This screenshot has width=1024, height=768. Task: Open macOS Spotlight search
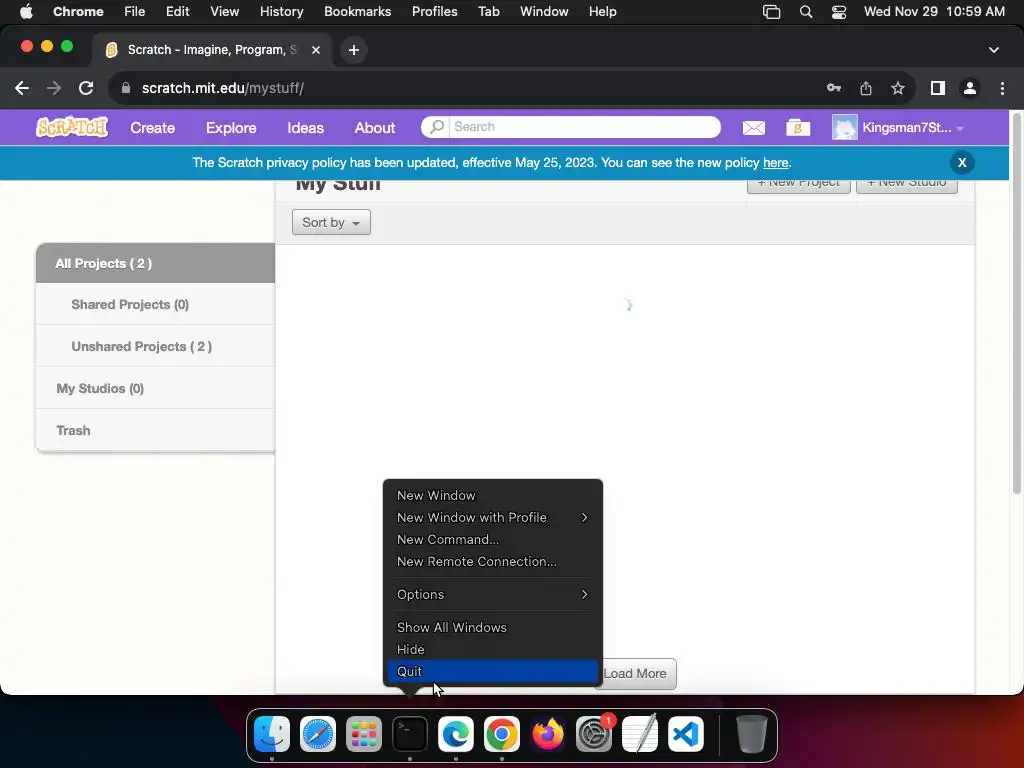(x=806, y=12)
